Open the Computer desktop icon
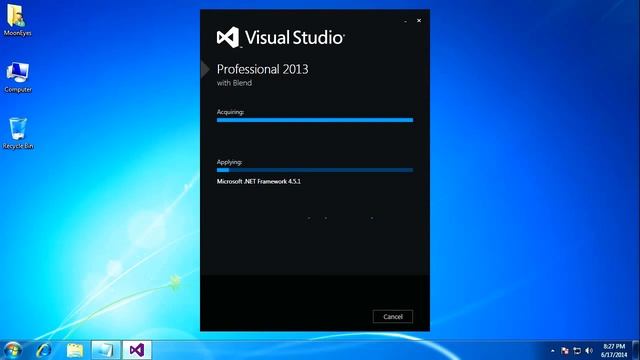This screenshot has width=640, height=360. pos(18,78)
